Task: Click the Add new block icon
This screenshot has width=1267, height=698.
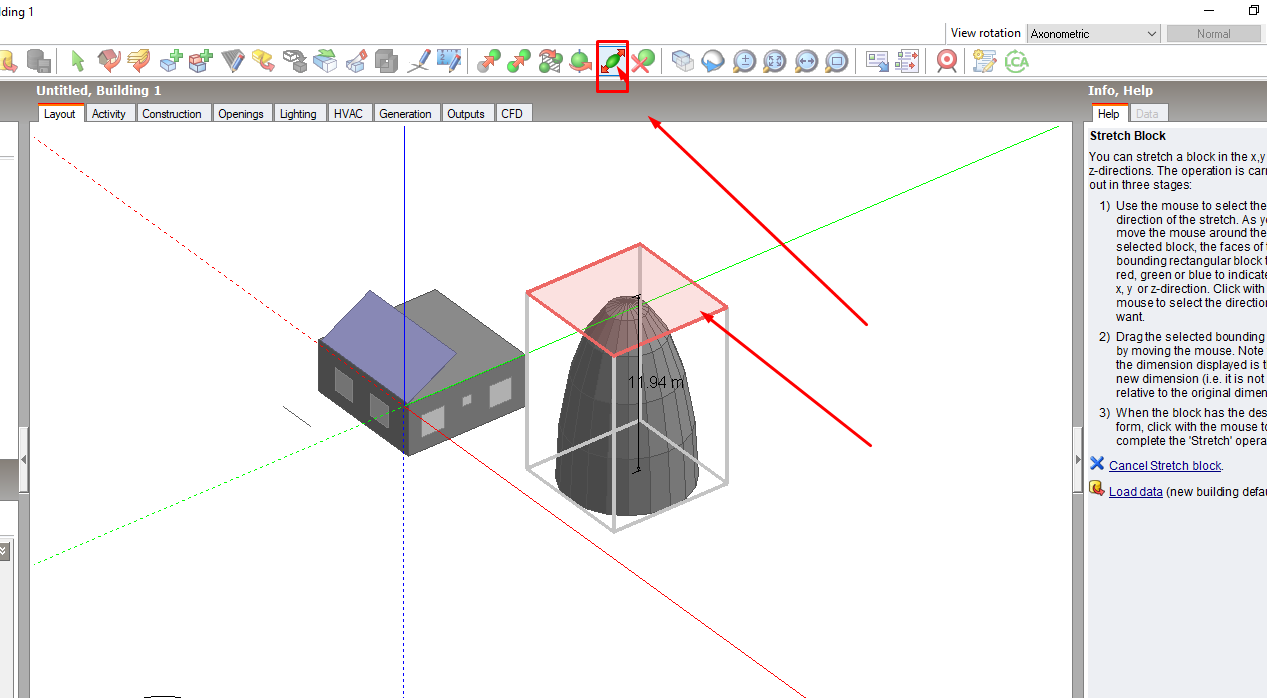Action: [171, 61]
